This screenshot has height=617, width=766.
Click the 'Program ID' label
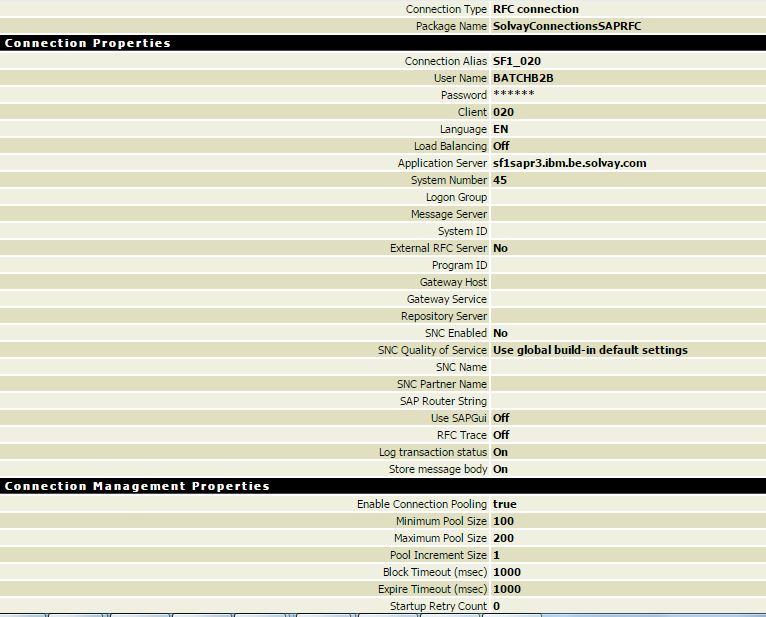[459, 265]
